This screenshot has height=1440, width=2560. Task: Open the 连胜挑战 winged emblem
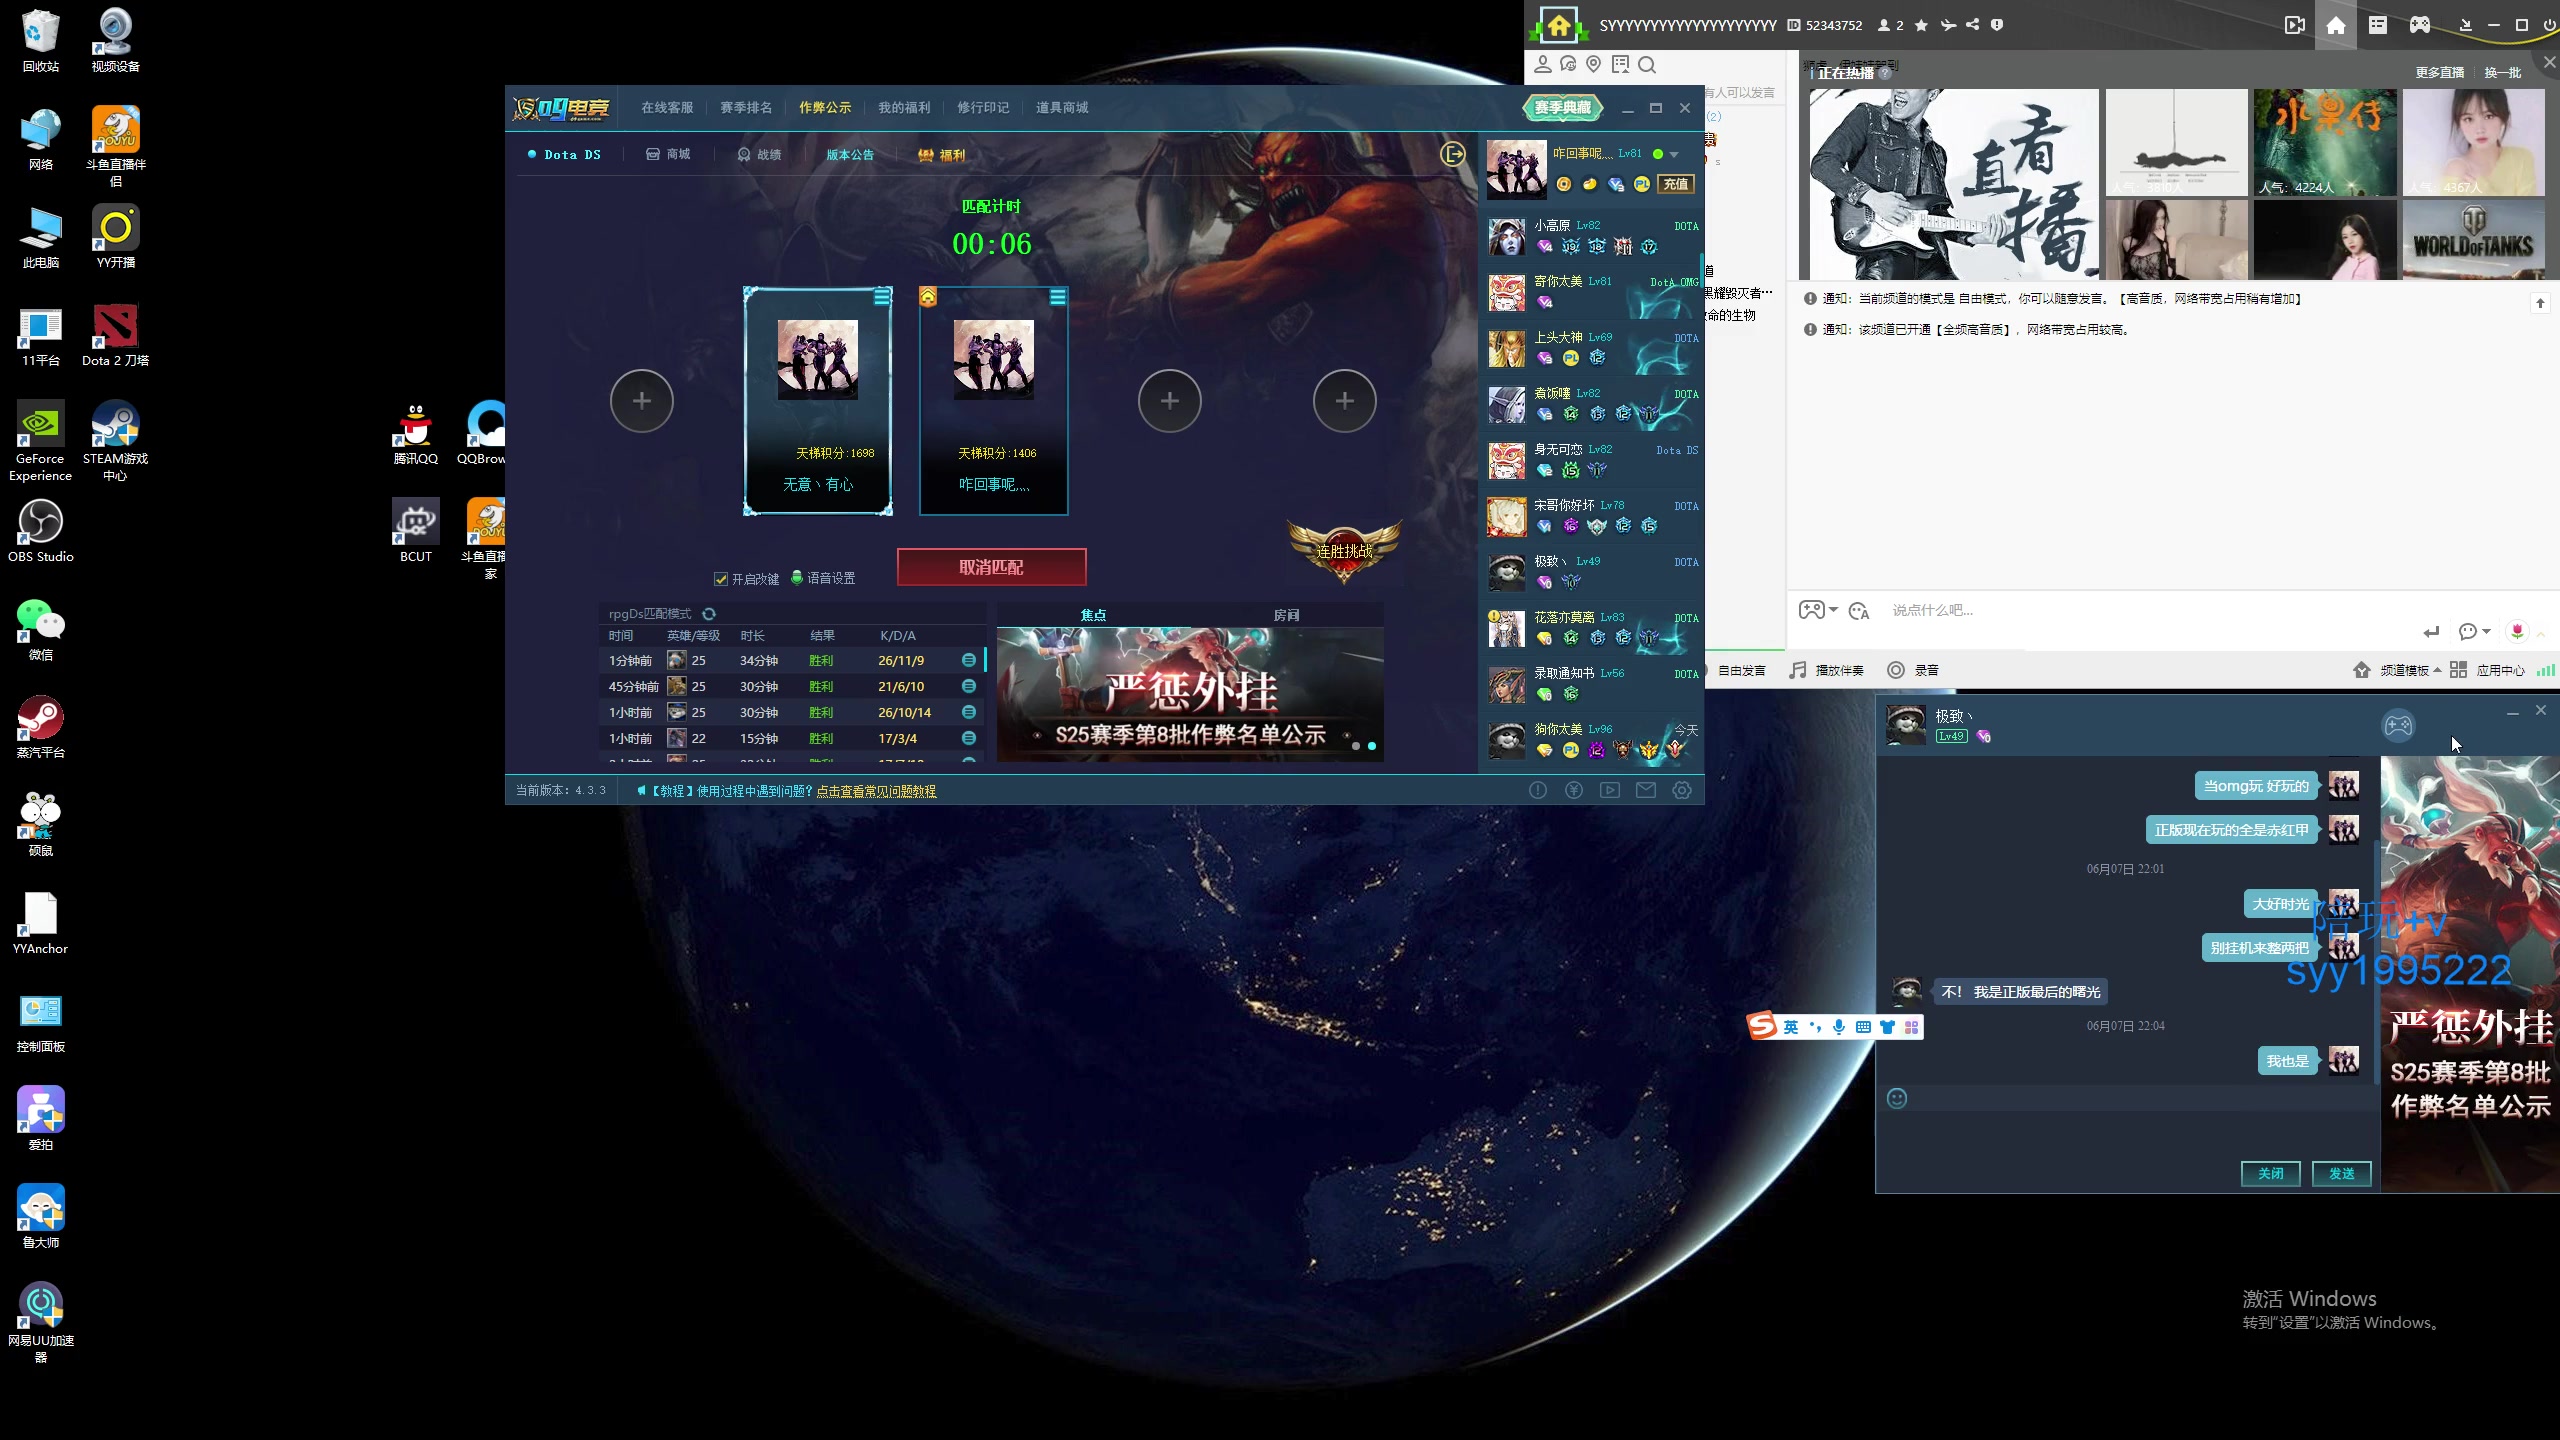(x=1345, y=551)
